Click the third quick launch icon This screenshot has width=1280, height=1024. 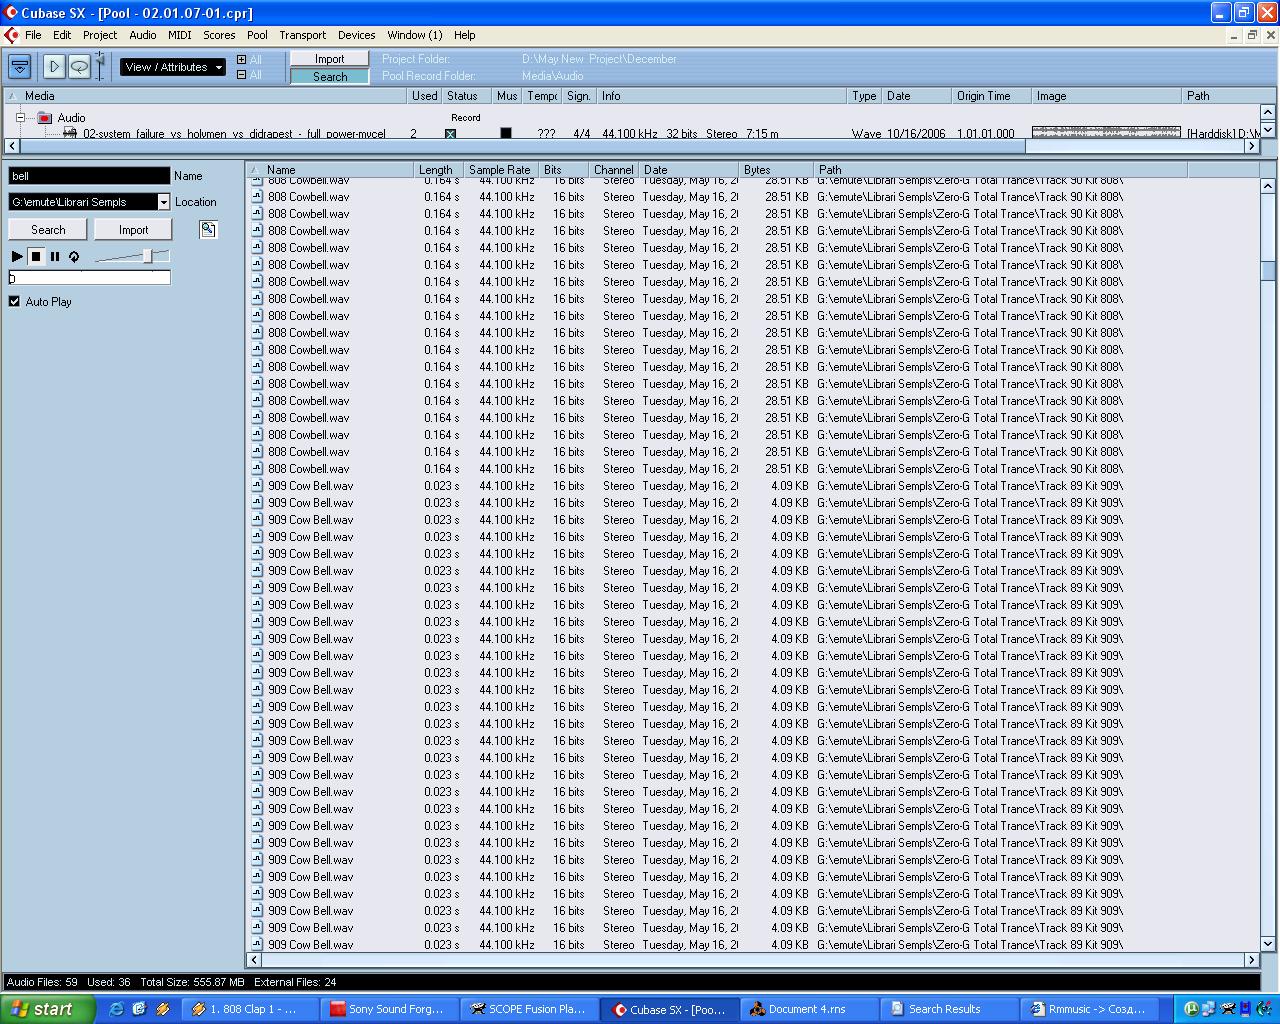(162, 1009)
